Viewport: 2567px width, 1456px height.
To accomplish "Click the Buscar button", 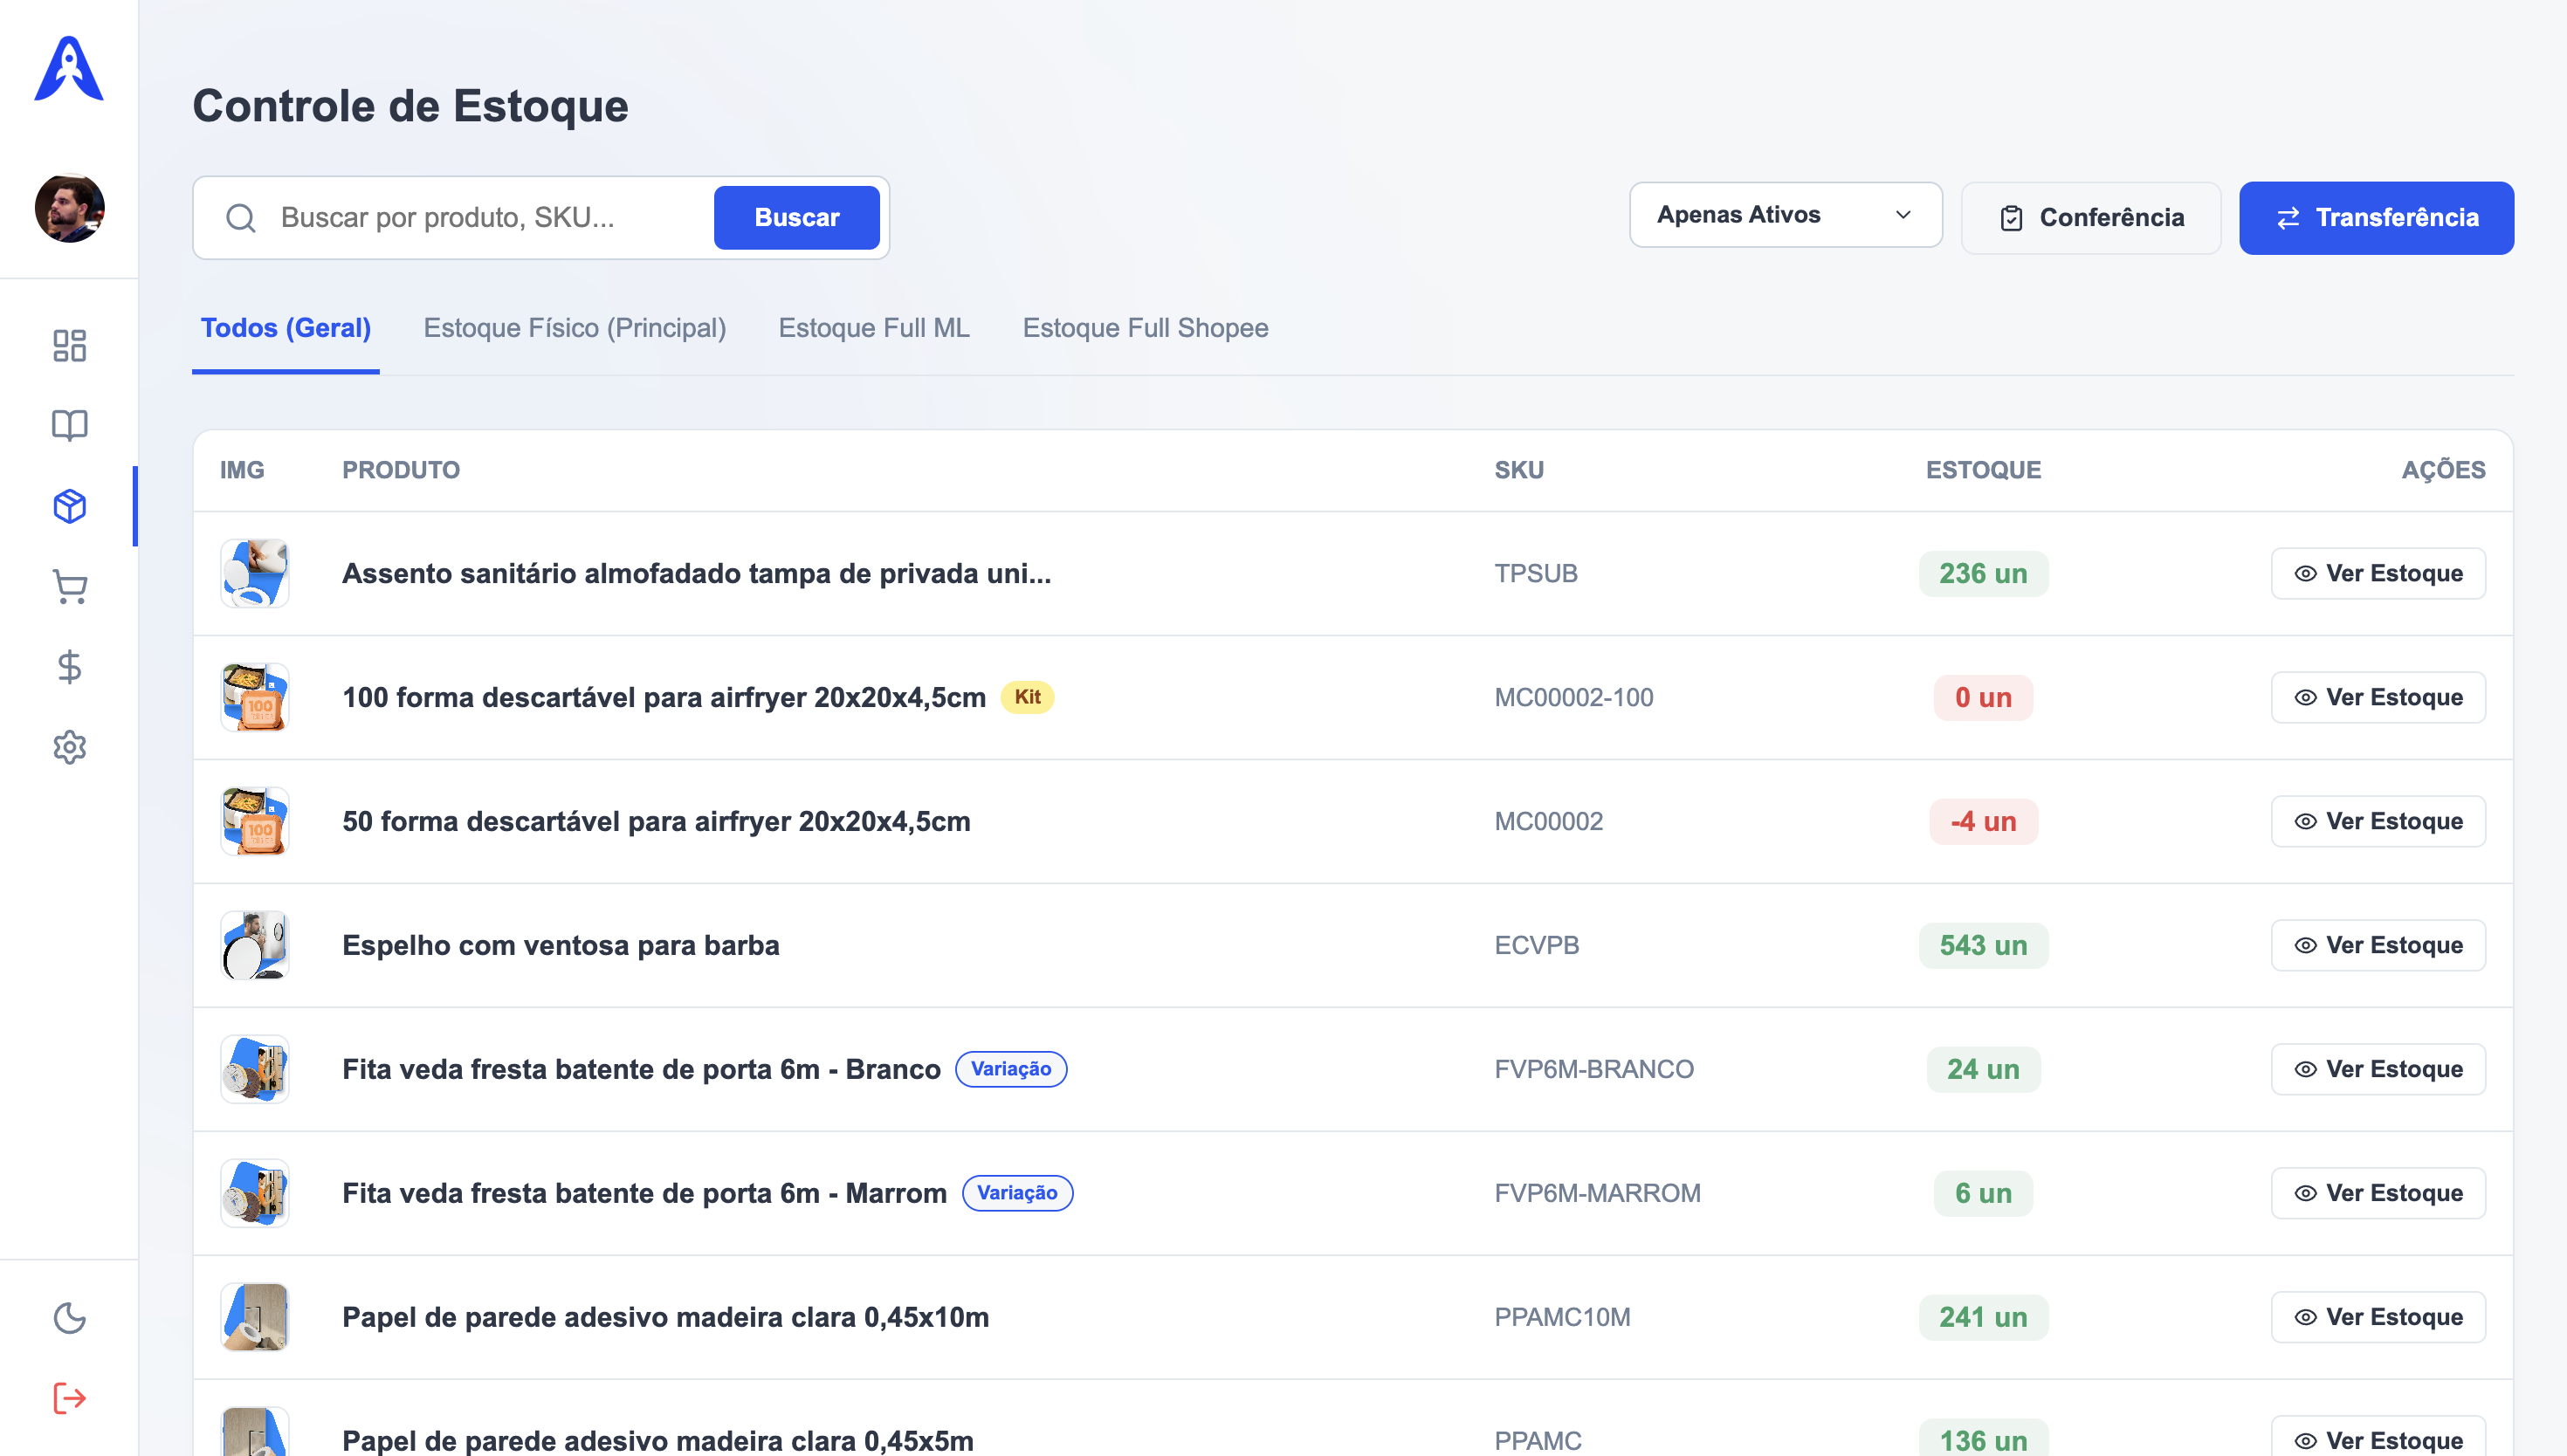I will pos(796,217).
